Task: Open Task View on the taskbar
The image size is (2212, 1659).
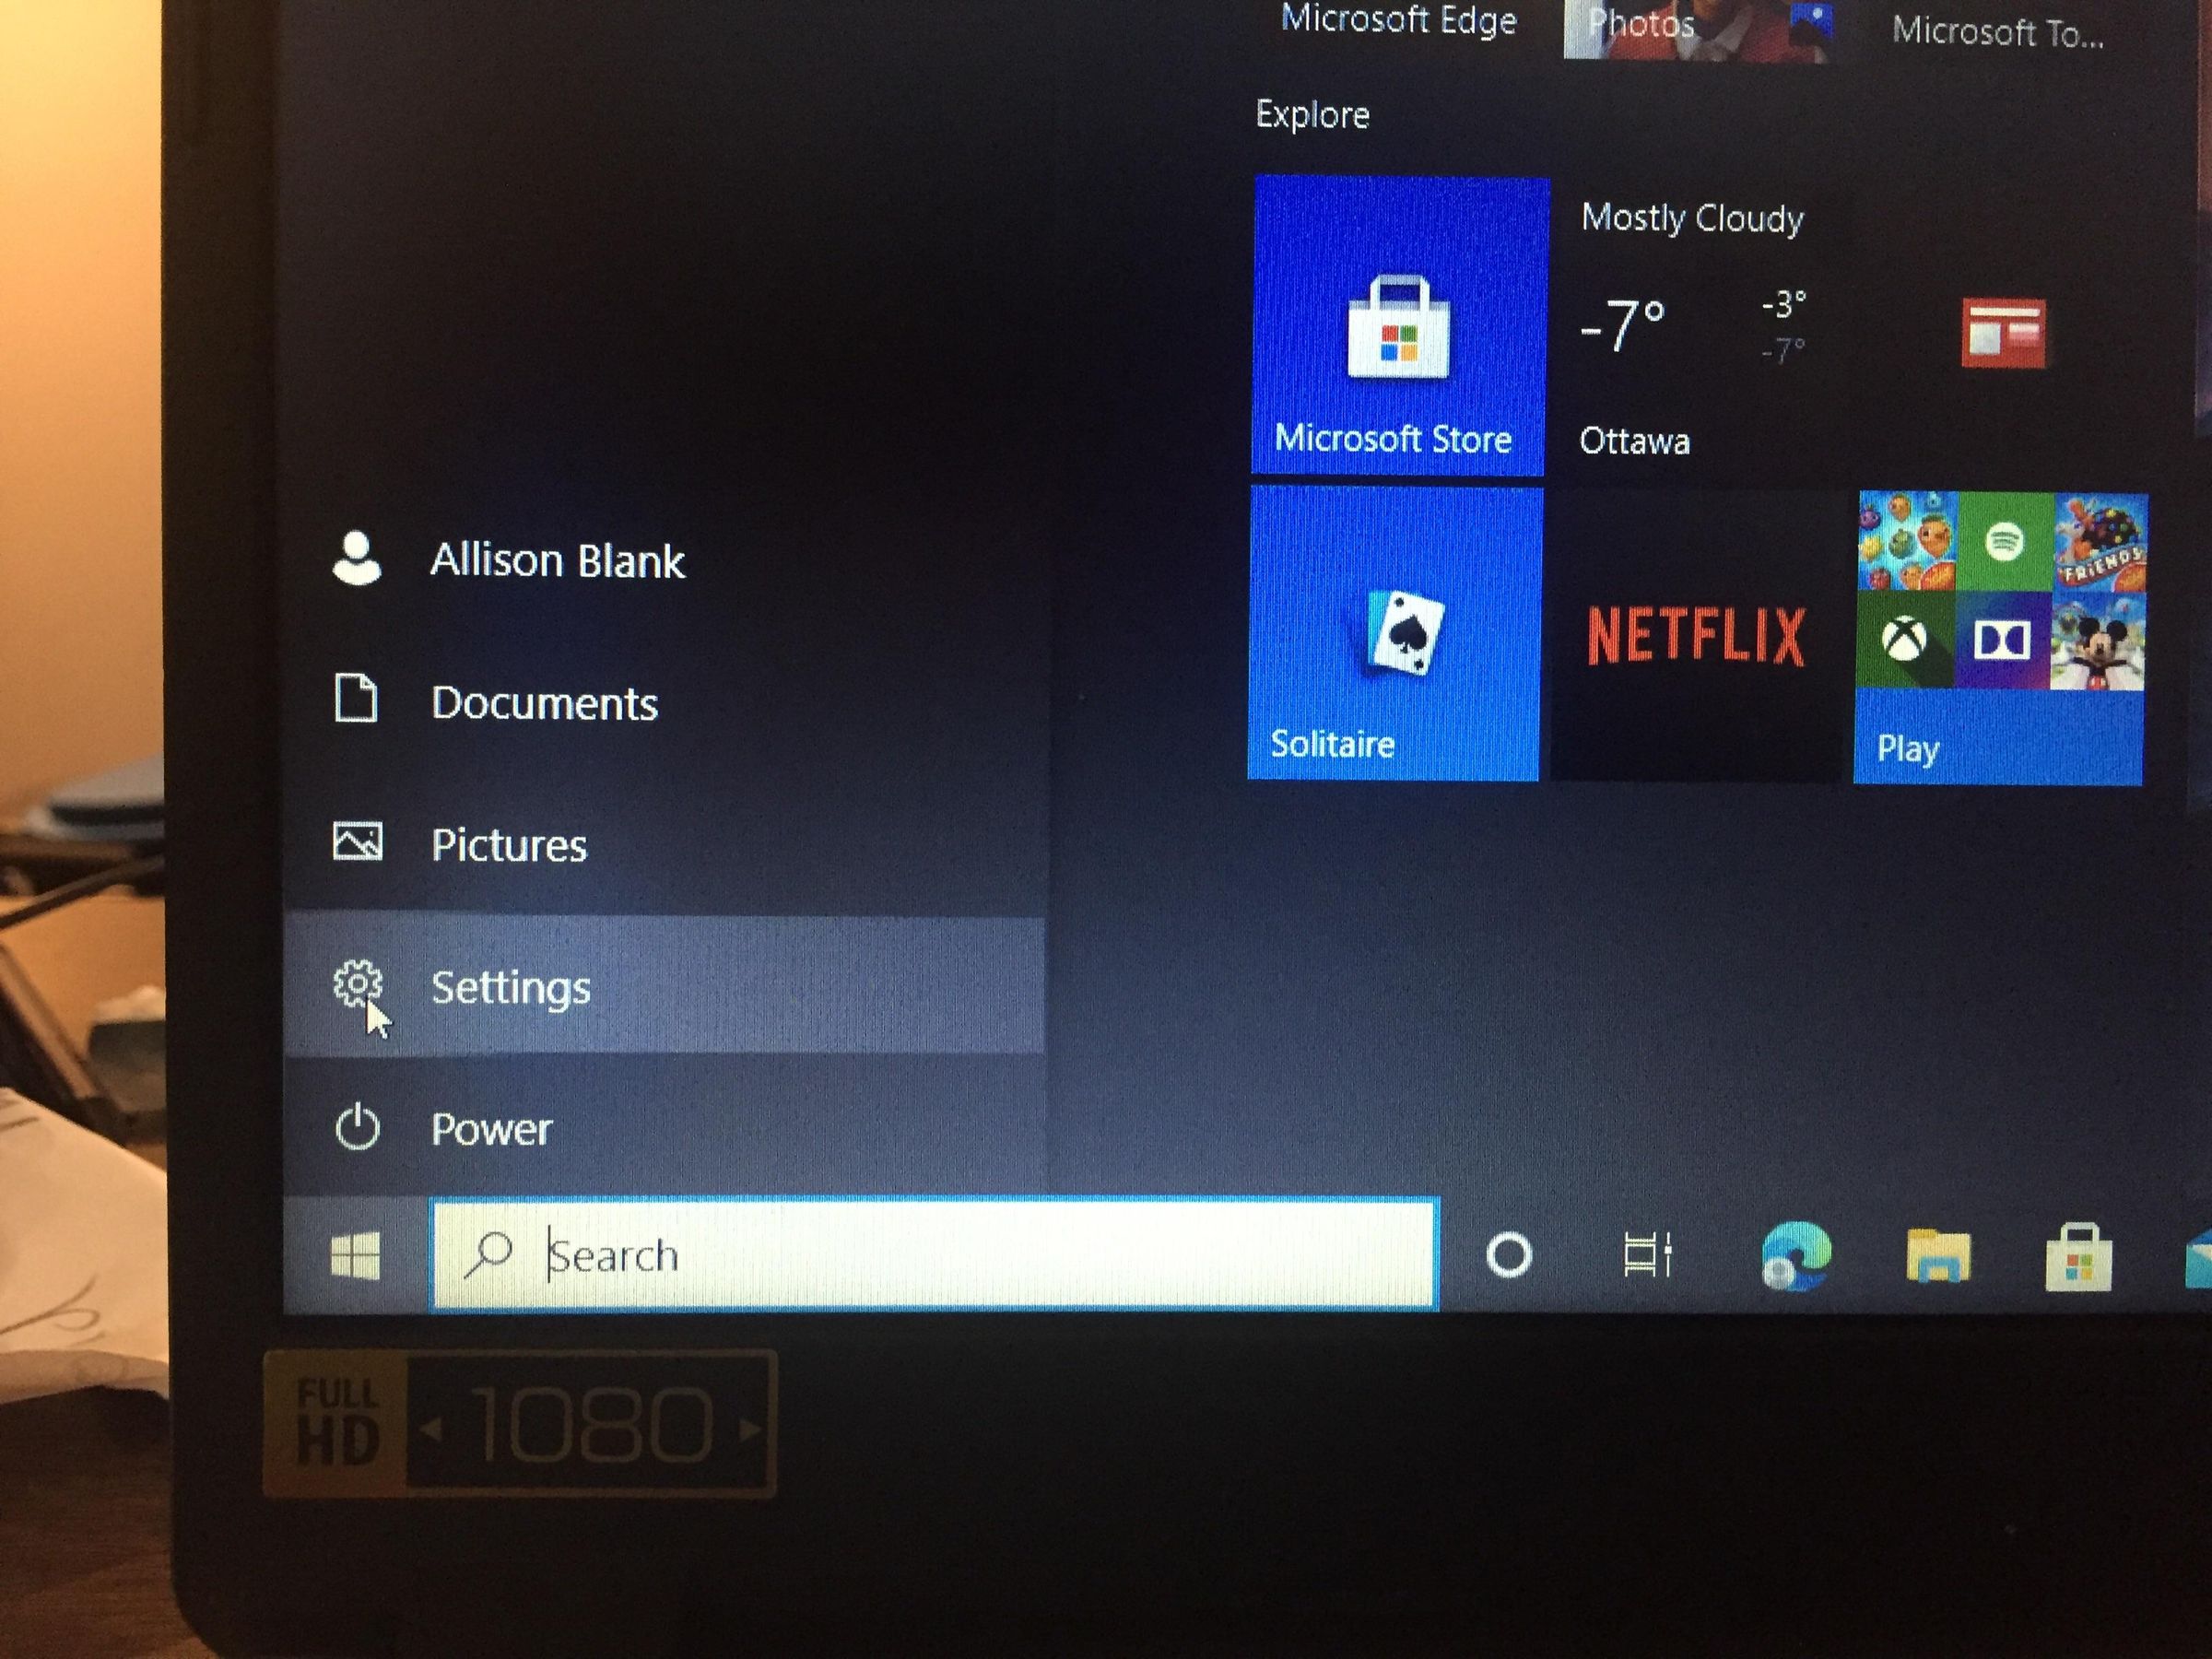Action: click(x=1647, y=1254)
